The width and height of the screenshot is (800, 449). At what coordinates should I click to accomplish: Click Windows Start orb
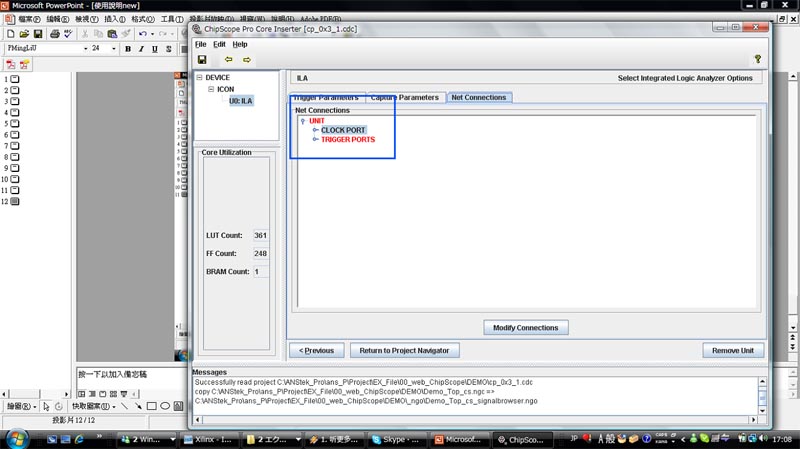[16, 439]
